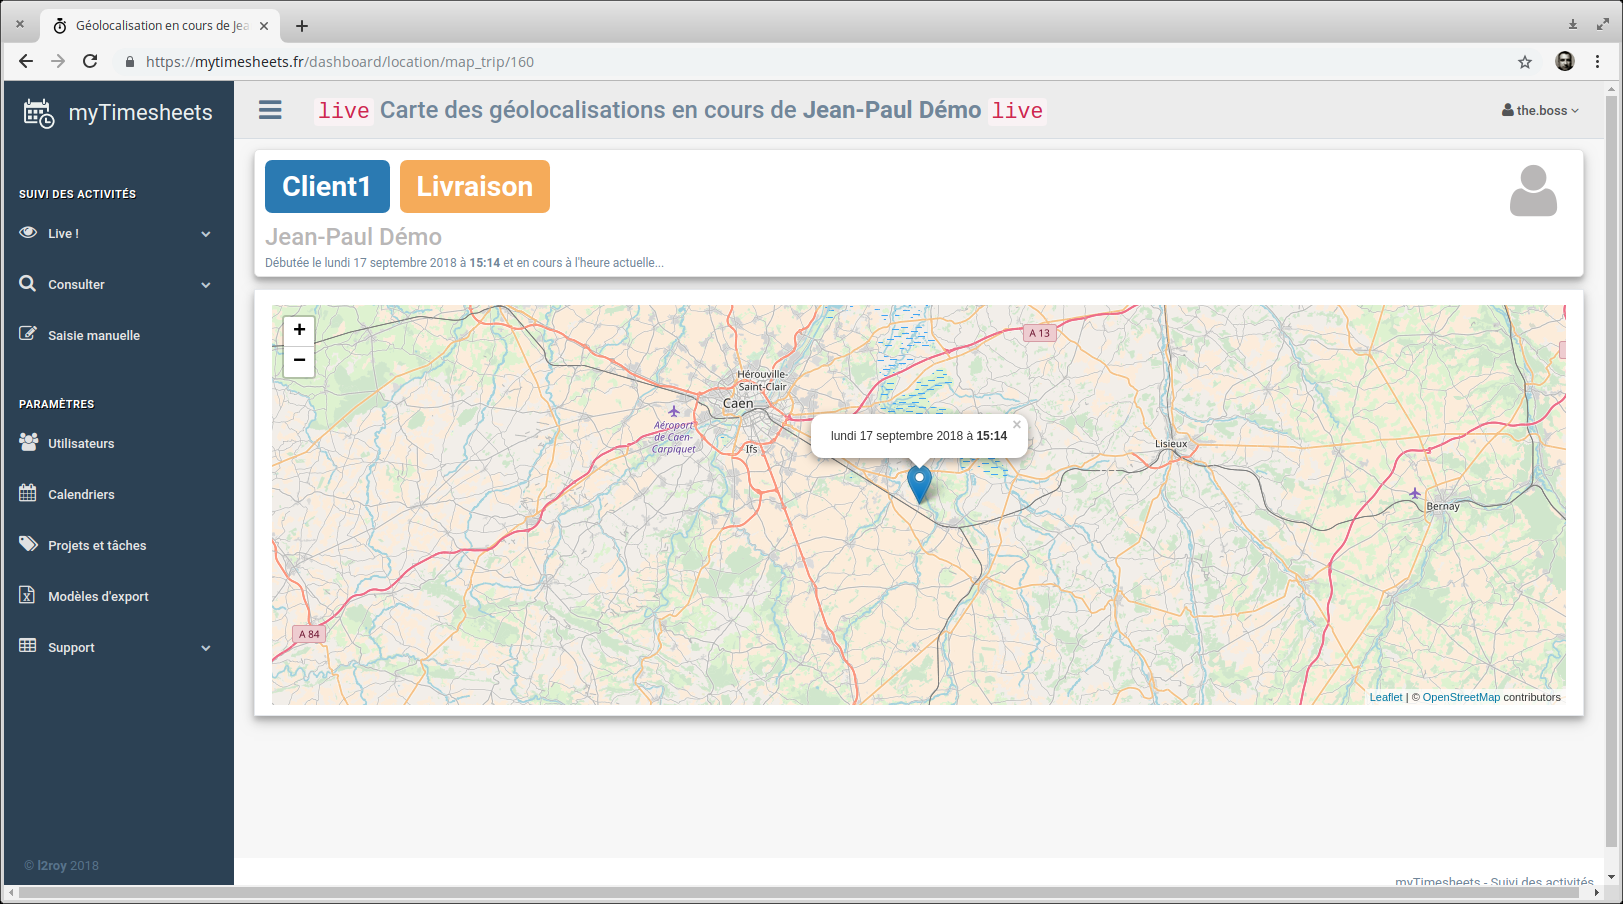Click the Client1 blue button
This screenshot has width=1623, height=904.
point(327,187)
